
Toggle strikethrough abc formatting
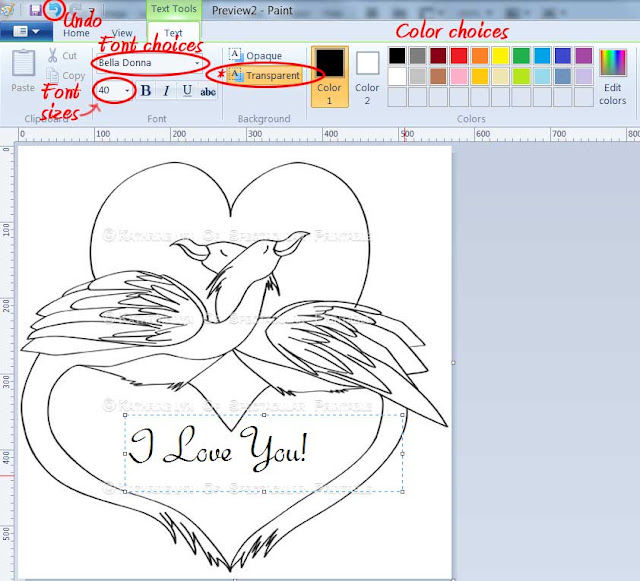[x=208, y=91]
